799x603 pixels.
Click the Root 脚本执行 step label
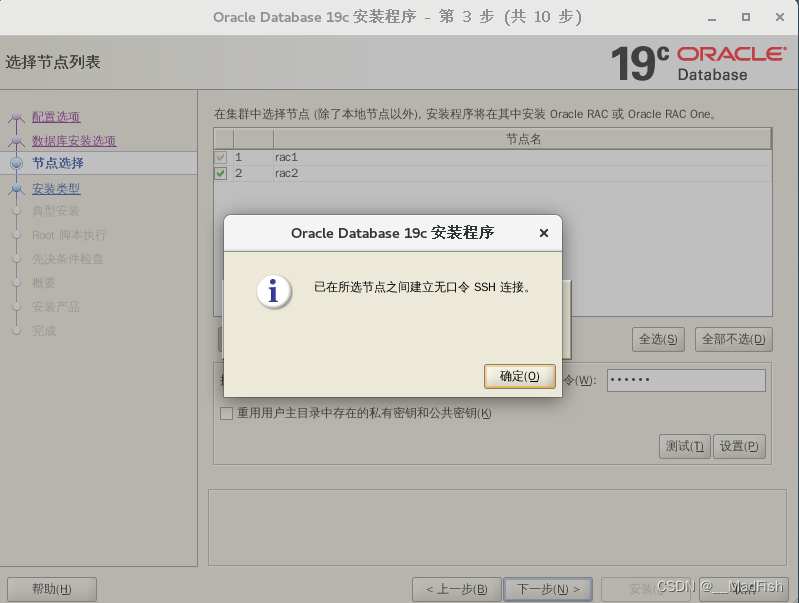69,235
